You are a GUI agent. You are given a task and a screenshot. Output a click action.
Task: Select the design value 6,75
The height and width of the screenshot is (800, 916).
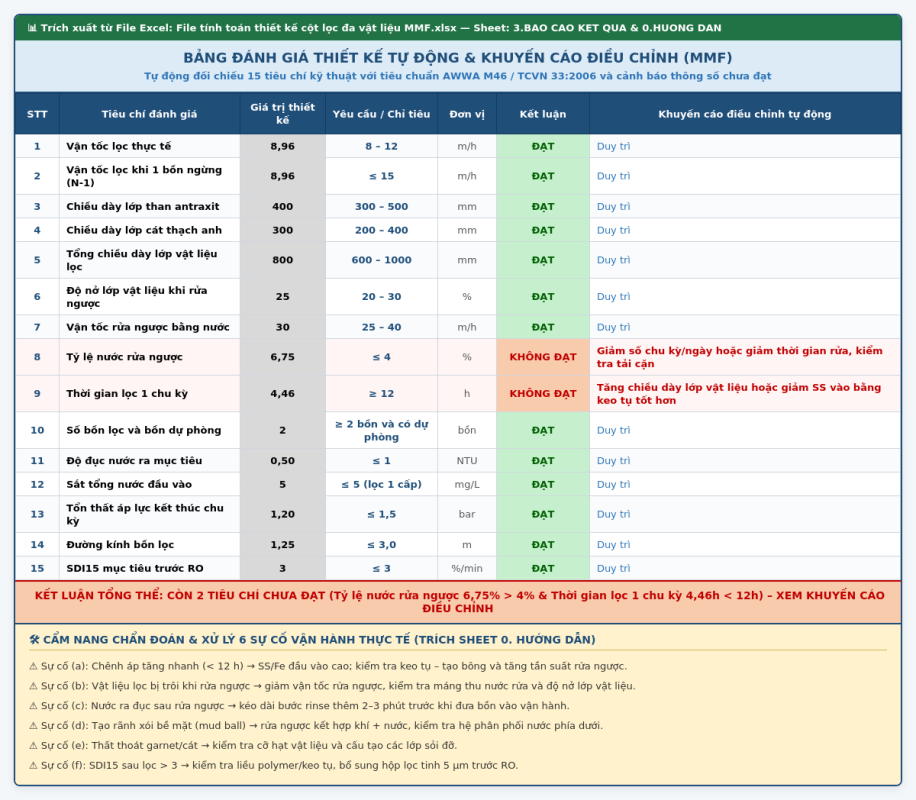click(x=283, y=357)
